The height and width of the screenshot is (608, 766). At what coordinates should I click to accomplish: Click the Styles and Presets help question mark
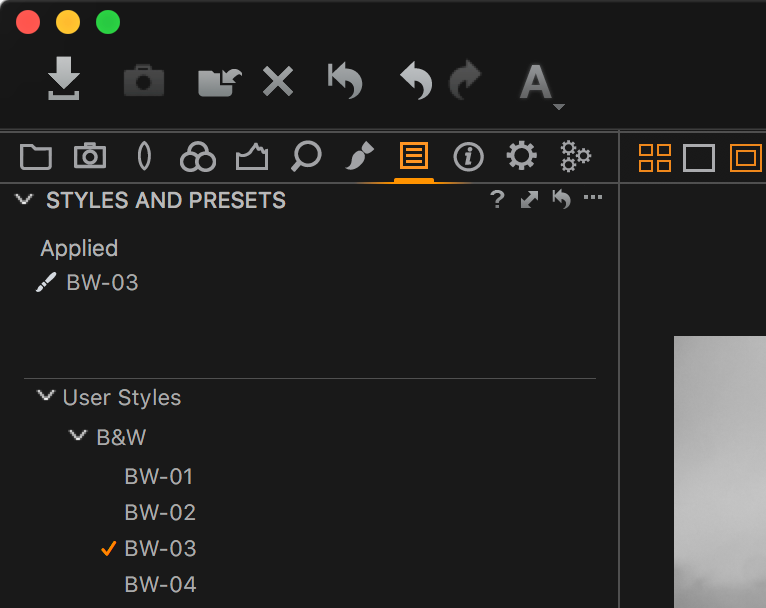tap(497, 199)
